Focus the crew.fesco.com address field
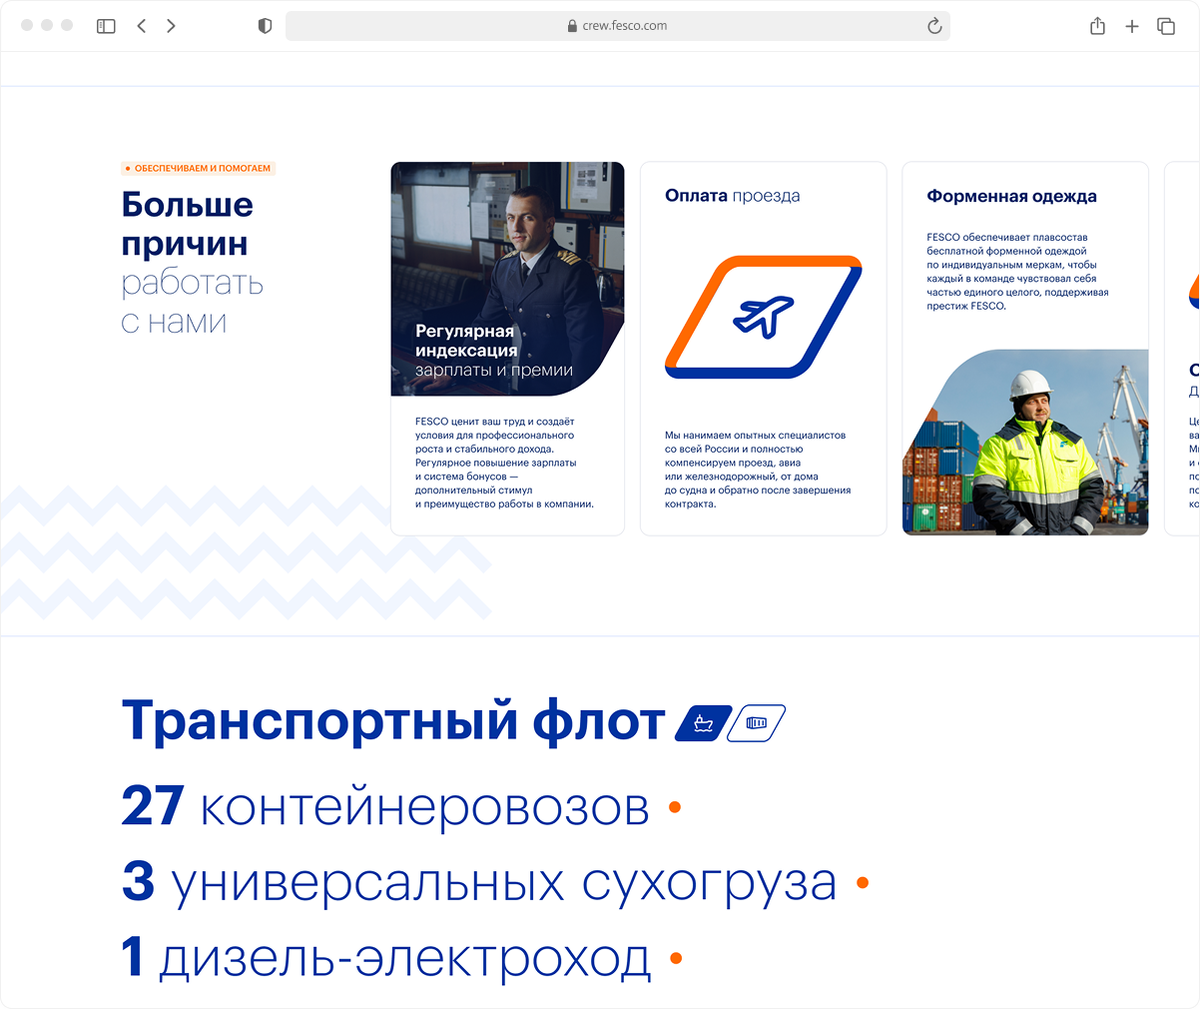Screen dimensions: 1200x1009 point(617,26)
